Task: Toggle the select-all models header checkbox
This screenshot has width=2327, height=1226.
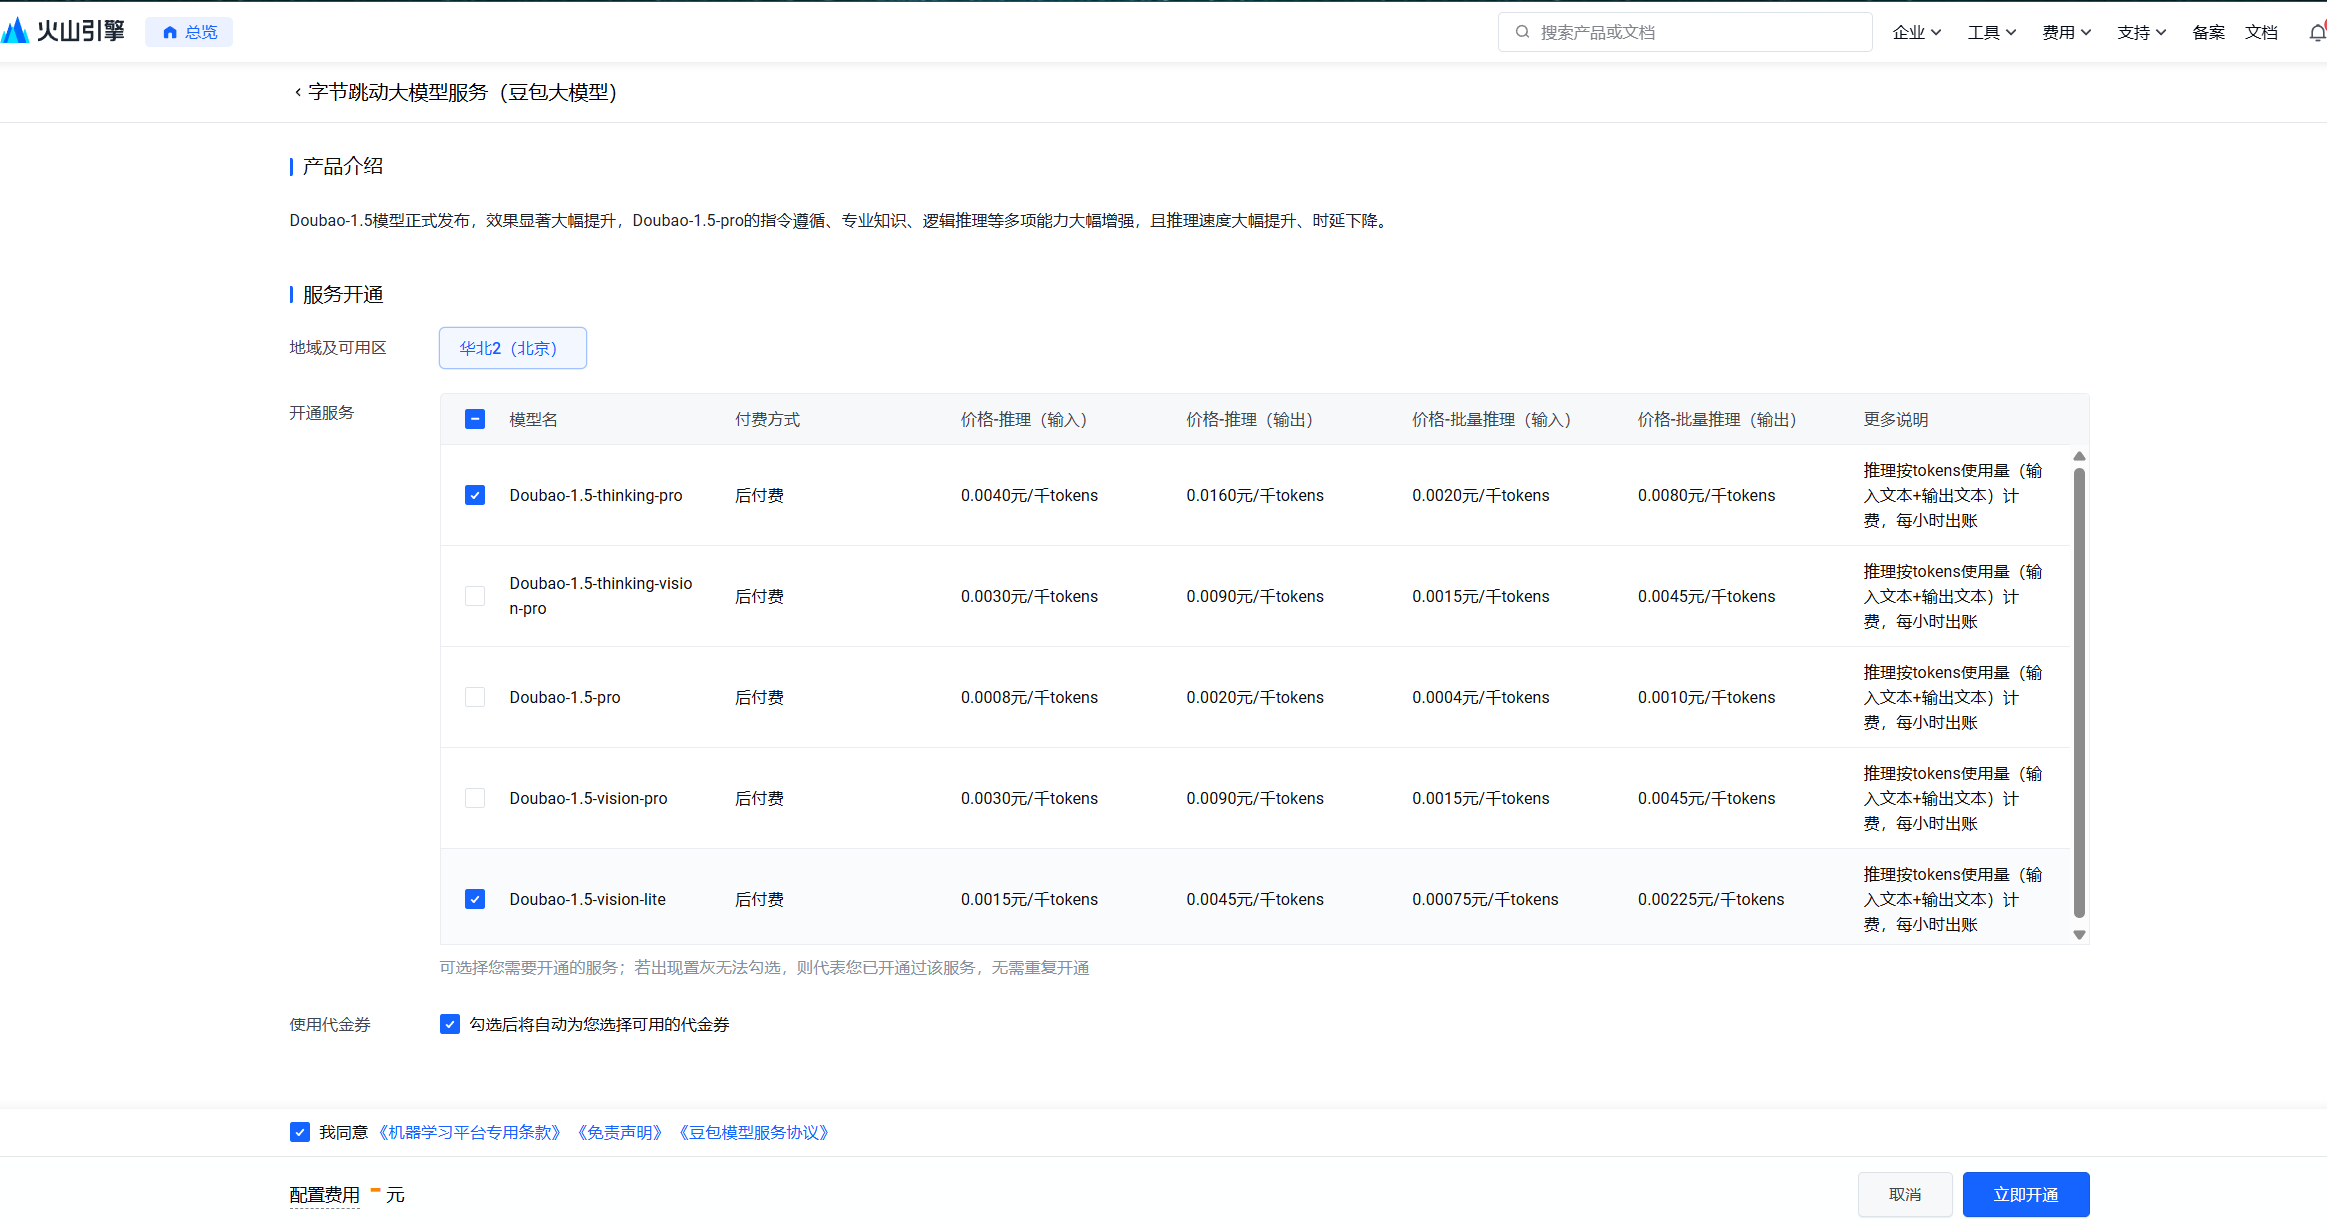Action: pyautogui.click(x=475, y=419)
